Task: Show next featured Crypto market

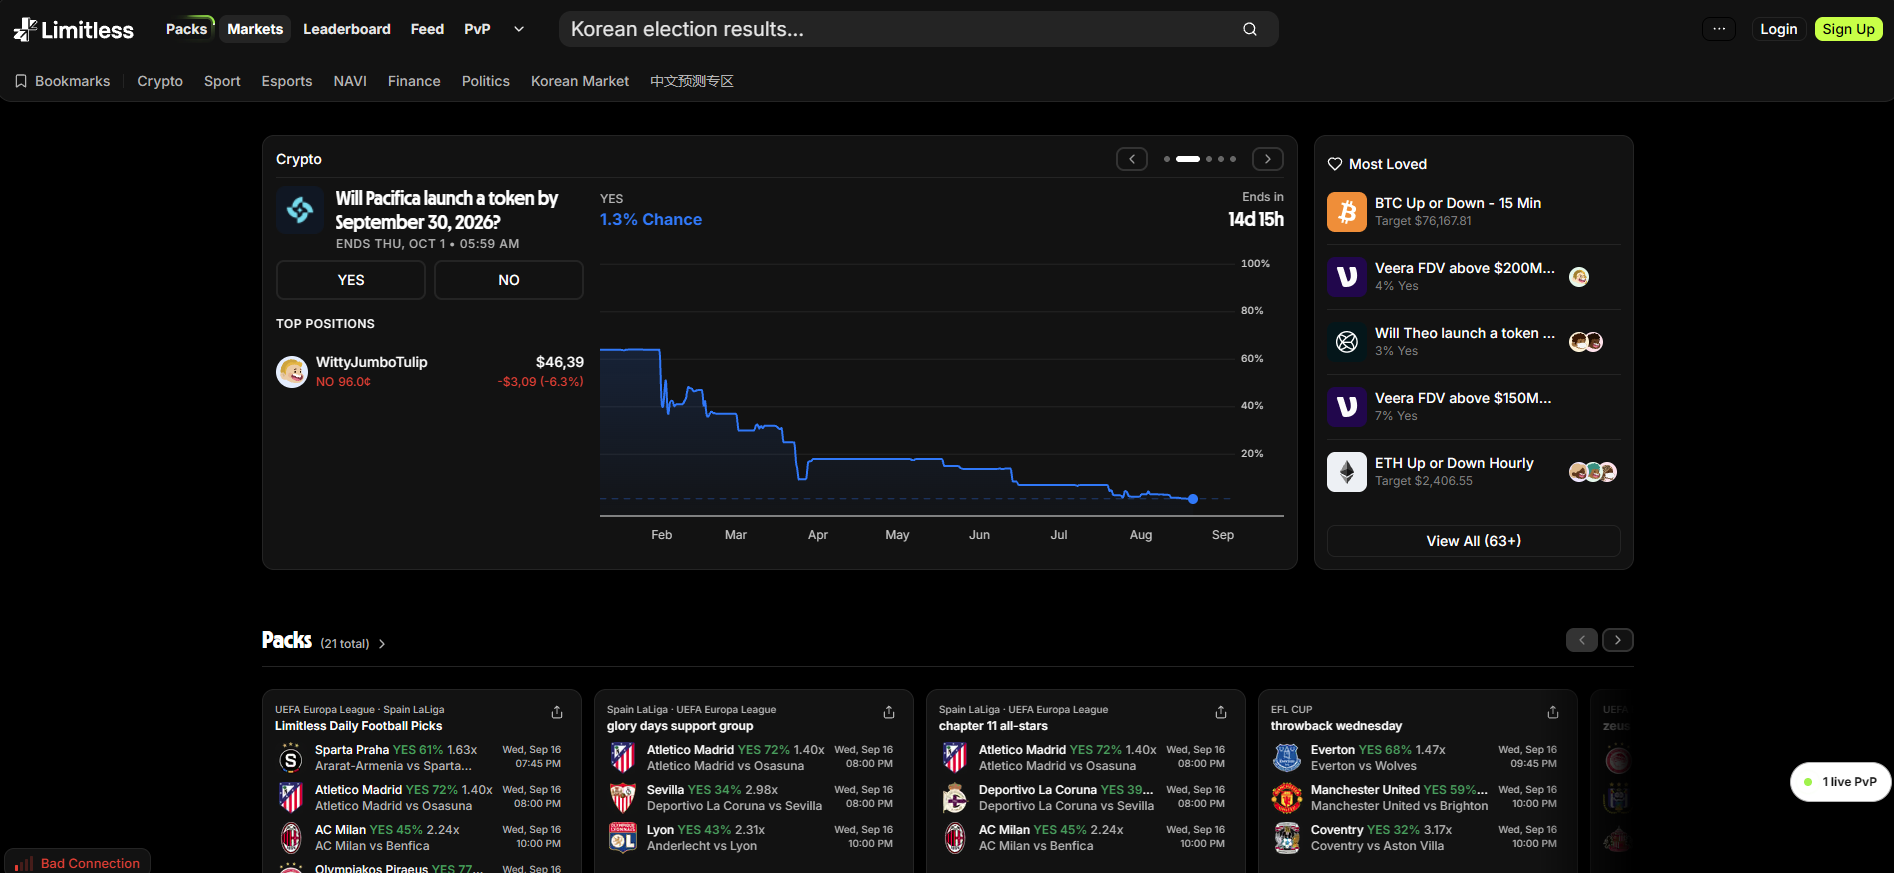Action: point(1268,159)
